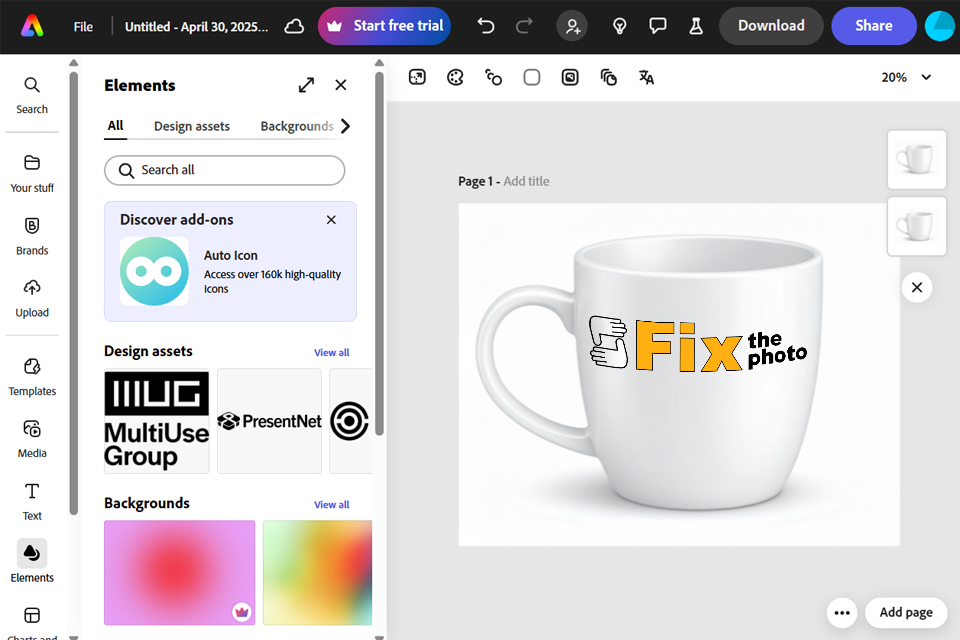Open Brands in the sidebar
The image size is (960, 640).
(x=32, y=236)
